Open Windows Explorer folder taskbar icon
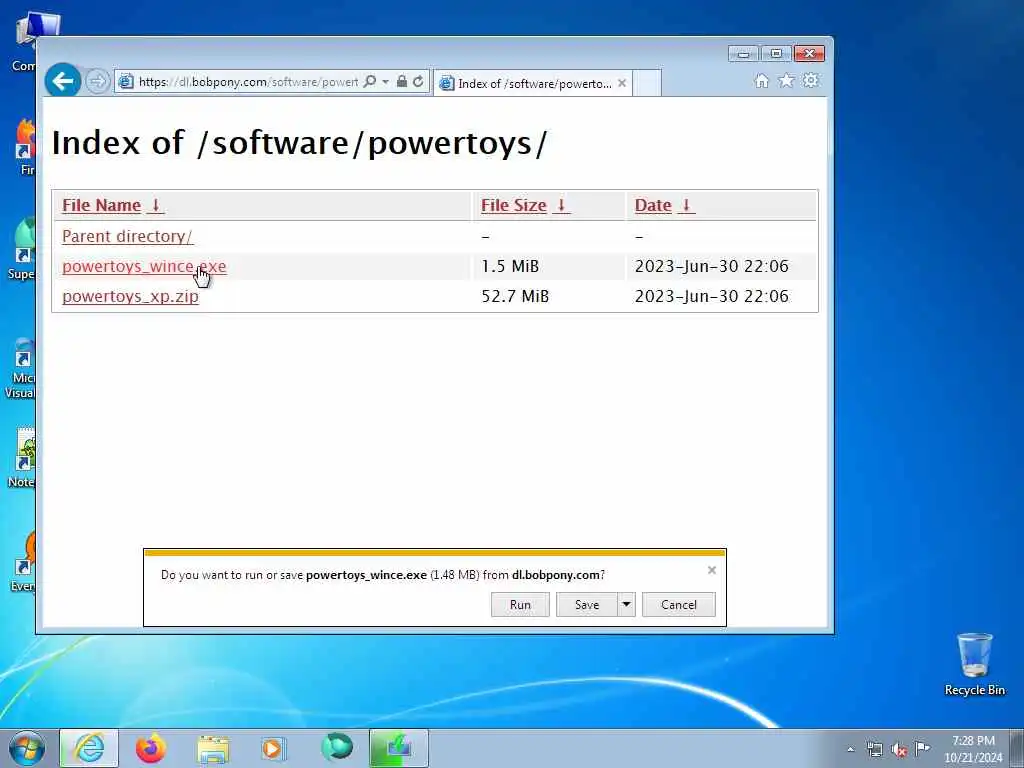Screen dimensions: 1024x768 (x=213, y=750)
